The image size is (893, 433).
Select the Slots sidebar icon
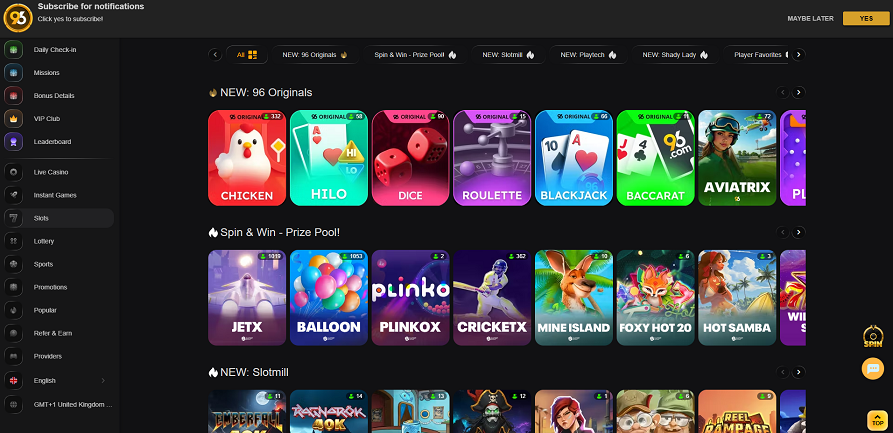pyautogui.click(x=13, y=218)
